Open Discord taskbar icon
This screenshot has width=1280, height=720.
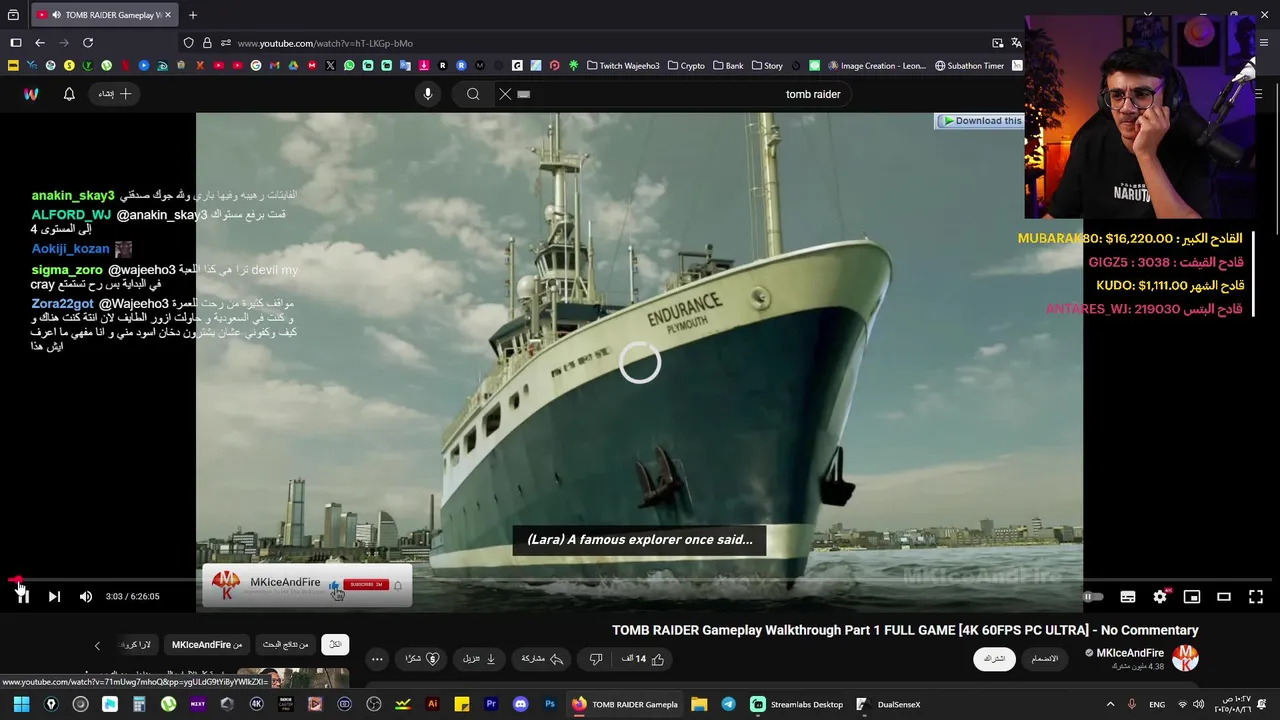520,704
